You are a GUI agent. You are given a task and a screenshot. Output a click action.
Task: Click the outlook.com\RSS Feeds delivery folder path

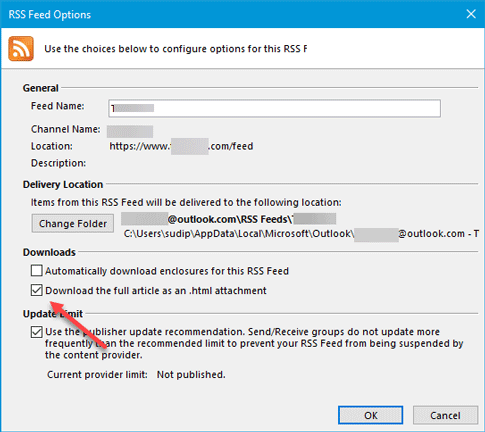coord(229,219)
